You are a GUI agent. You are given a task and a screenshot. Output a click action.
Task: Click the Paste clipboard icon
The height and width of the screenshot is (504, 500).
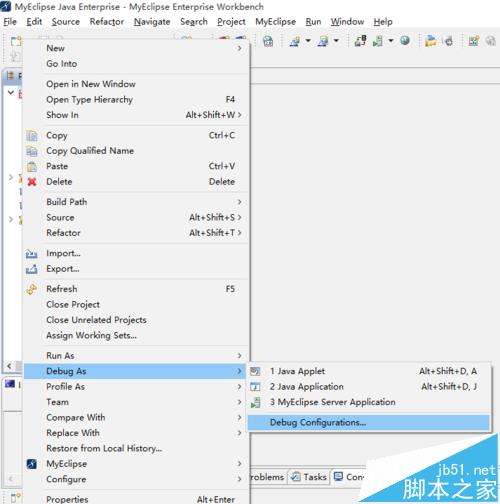pyautogui.click(x=32, y=166)
